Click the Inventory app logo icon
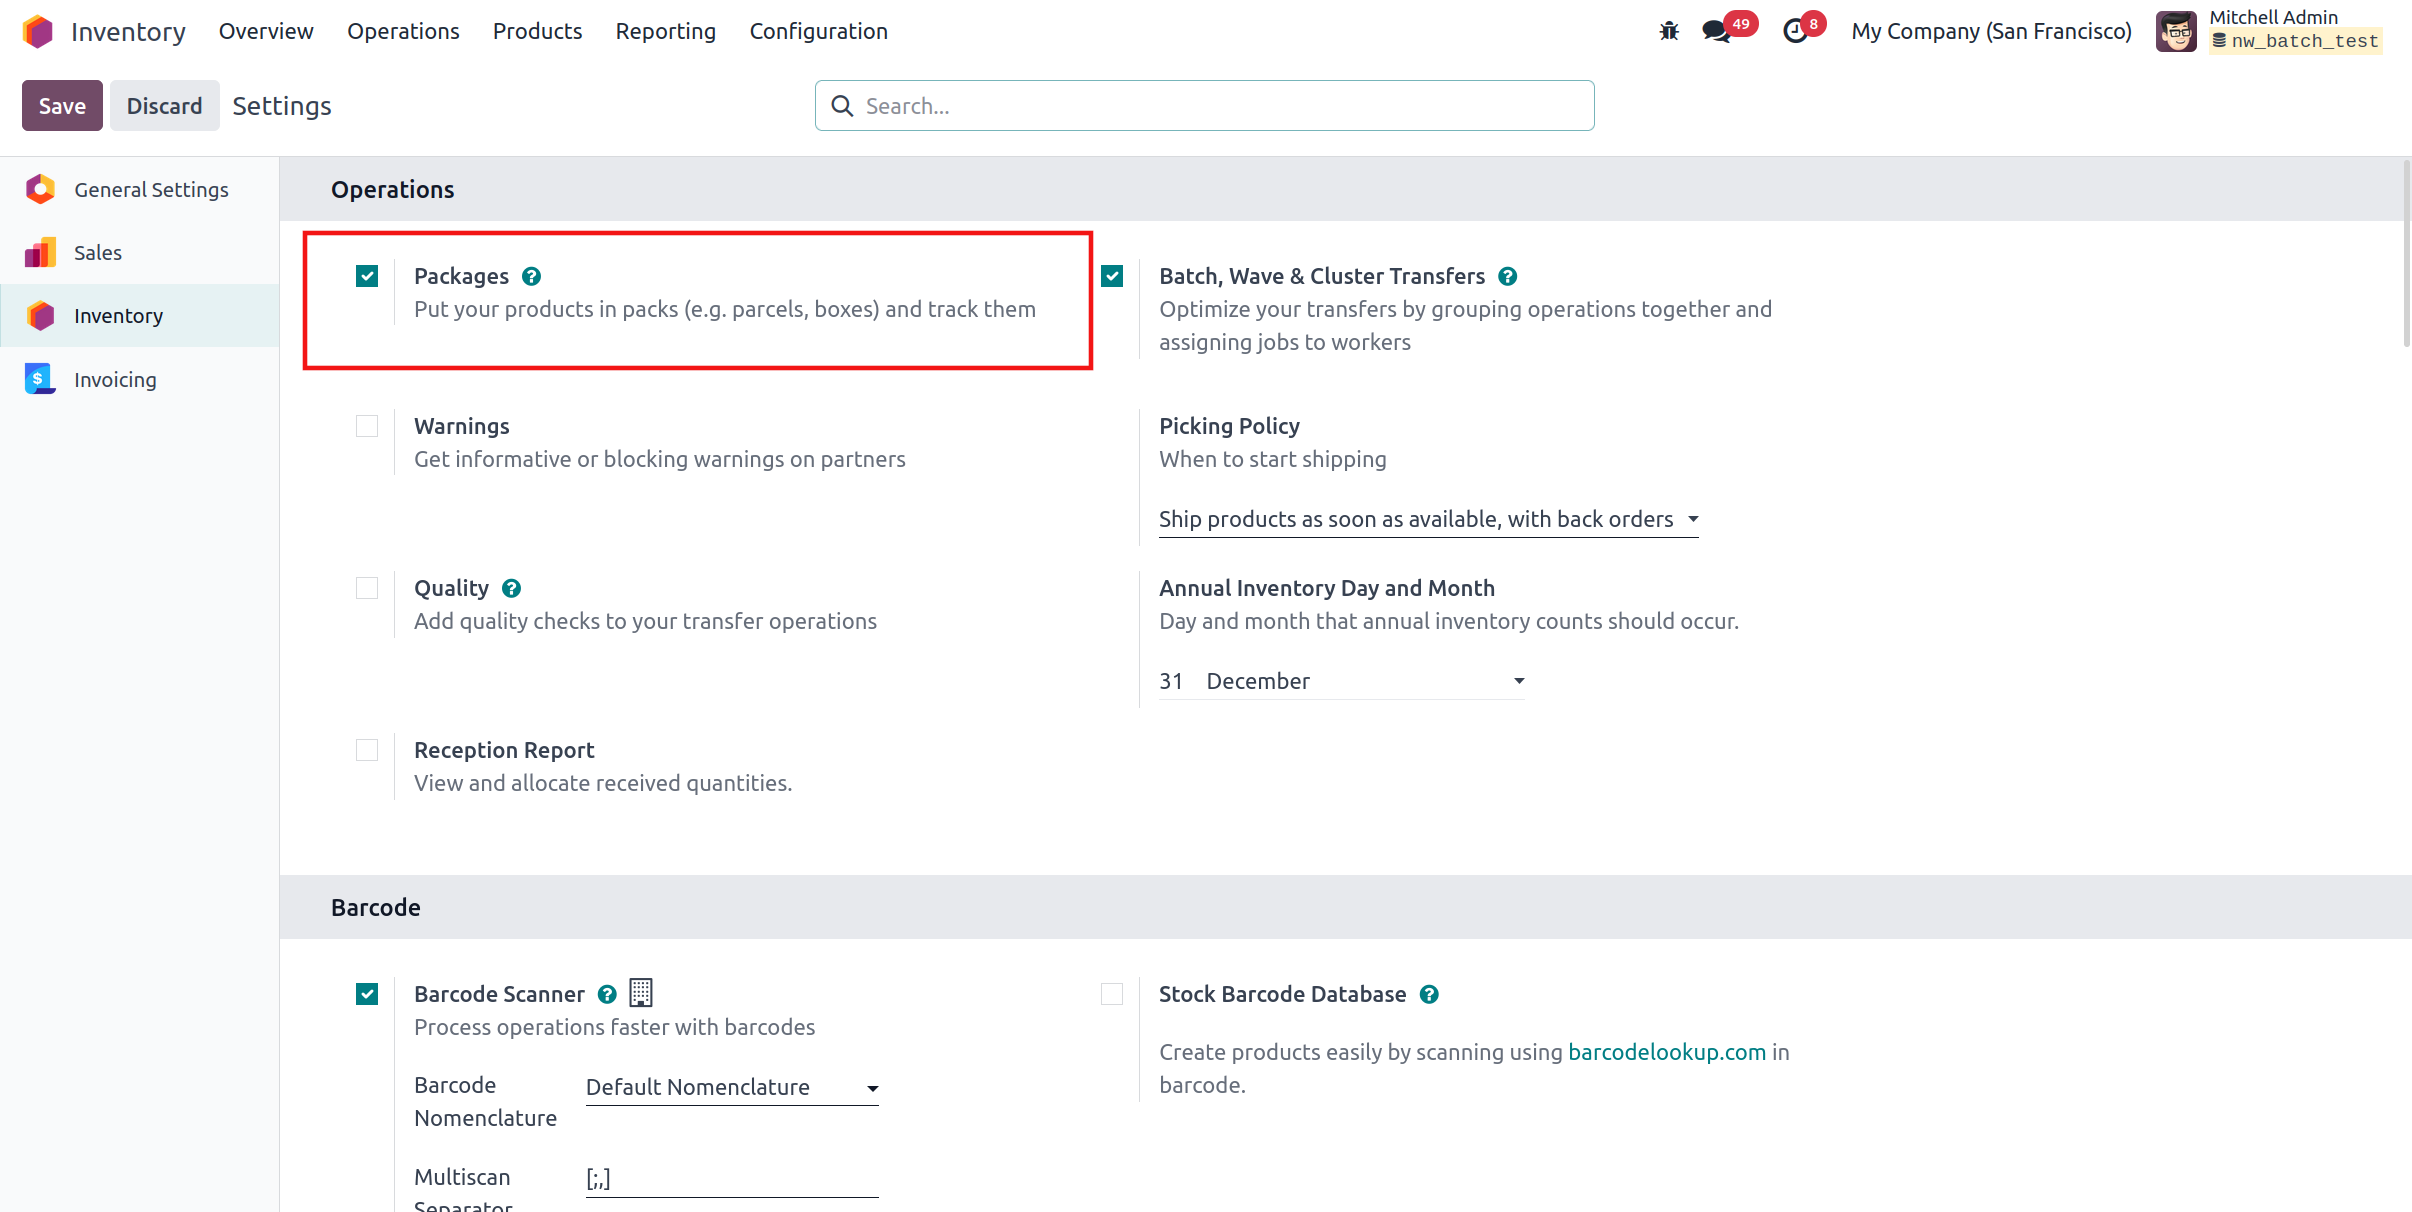 click(x=38, y=31)
